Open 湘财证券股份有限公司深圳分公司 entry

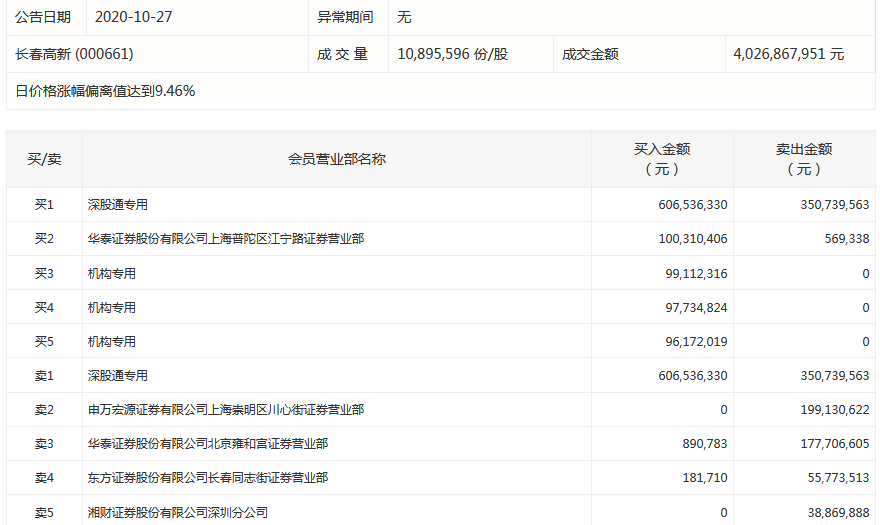coord(177,512)
